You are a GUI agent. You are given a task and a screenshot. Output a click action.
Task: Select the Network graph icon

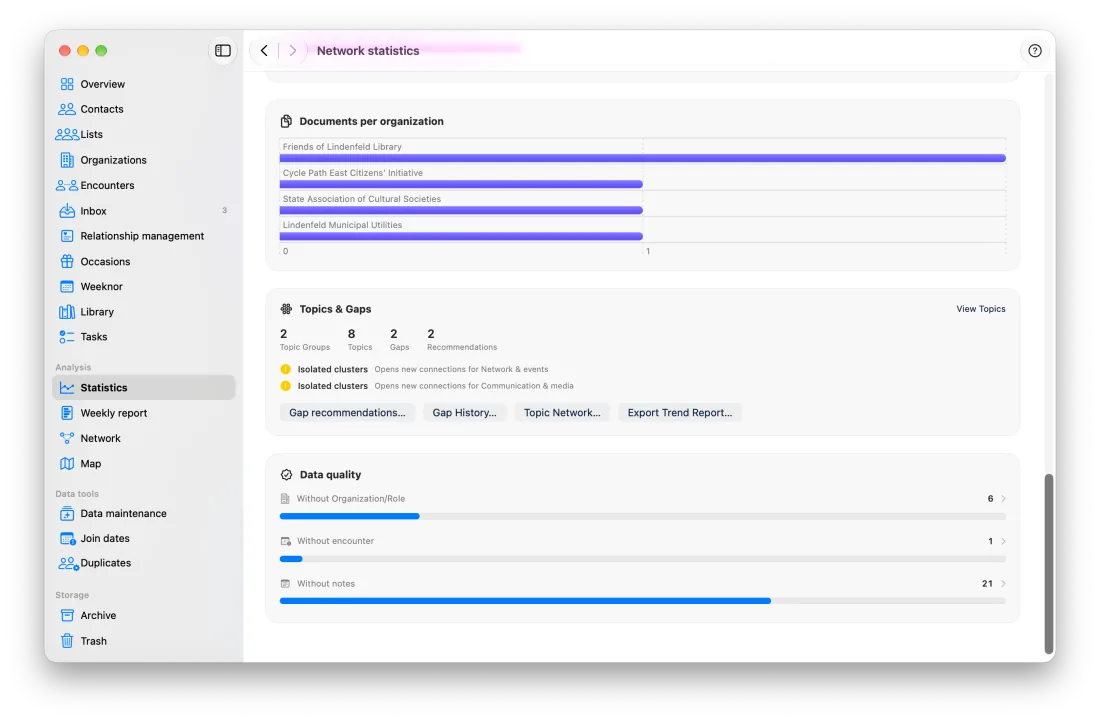tap(67, 438)
